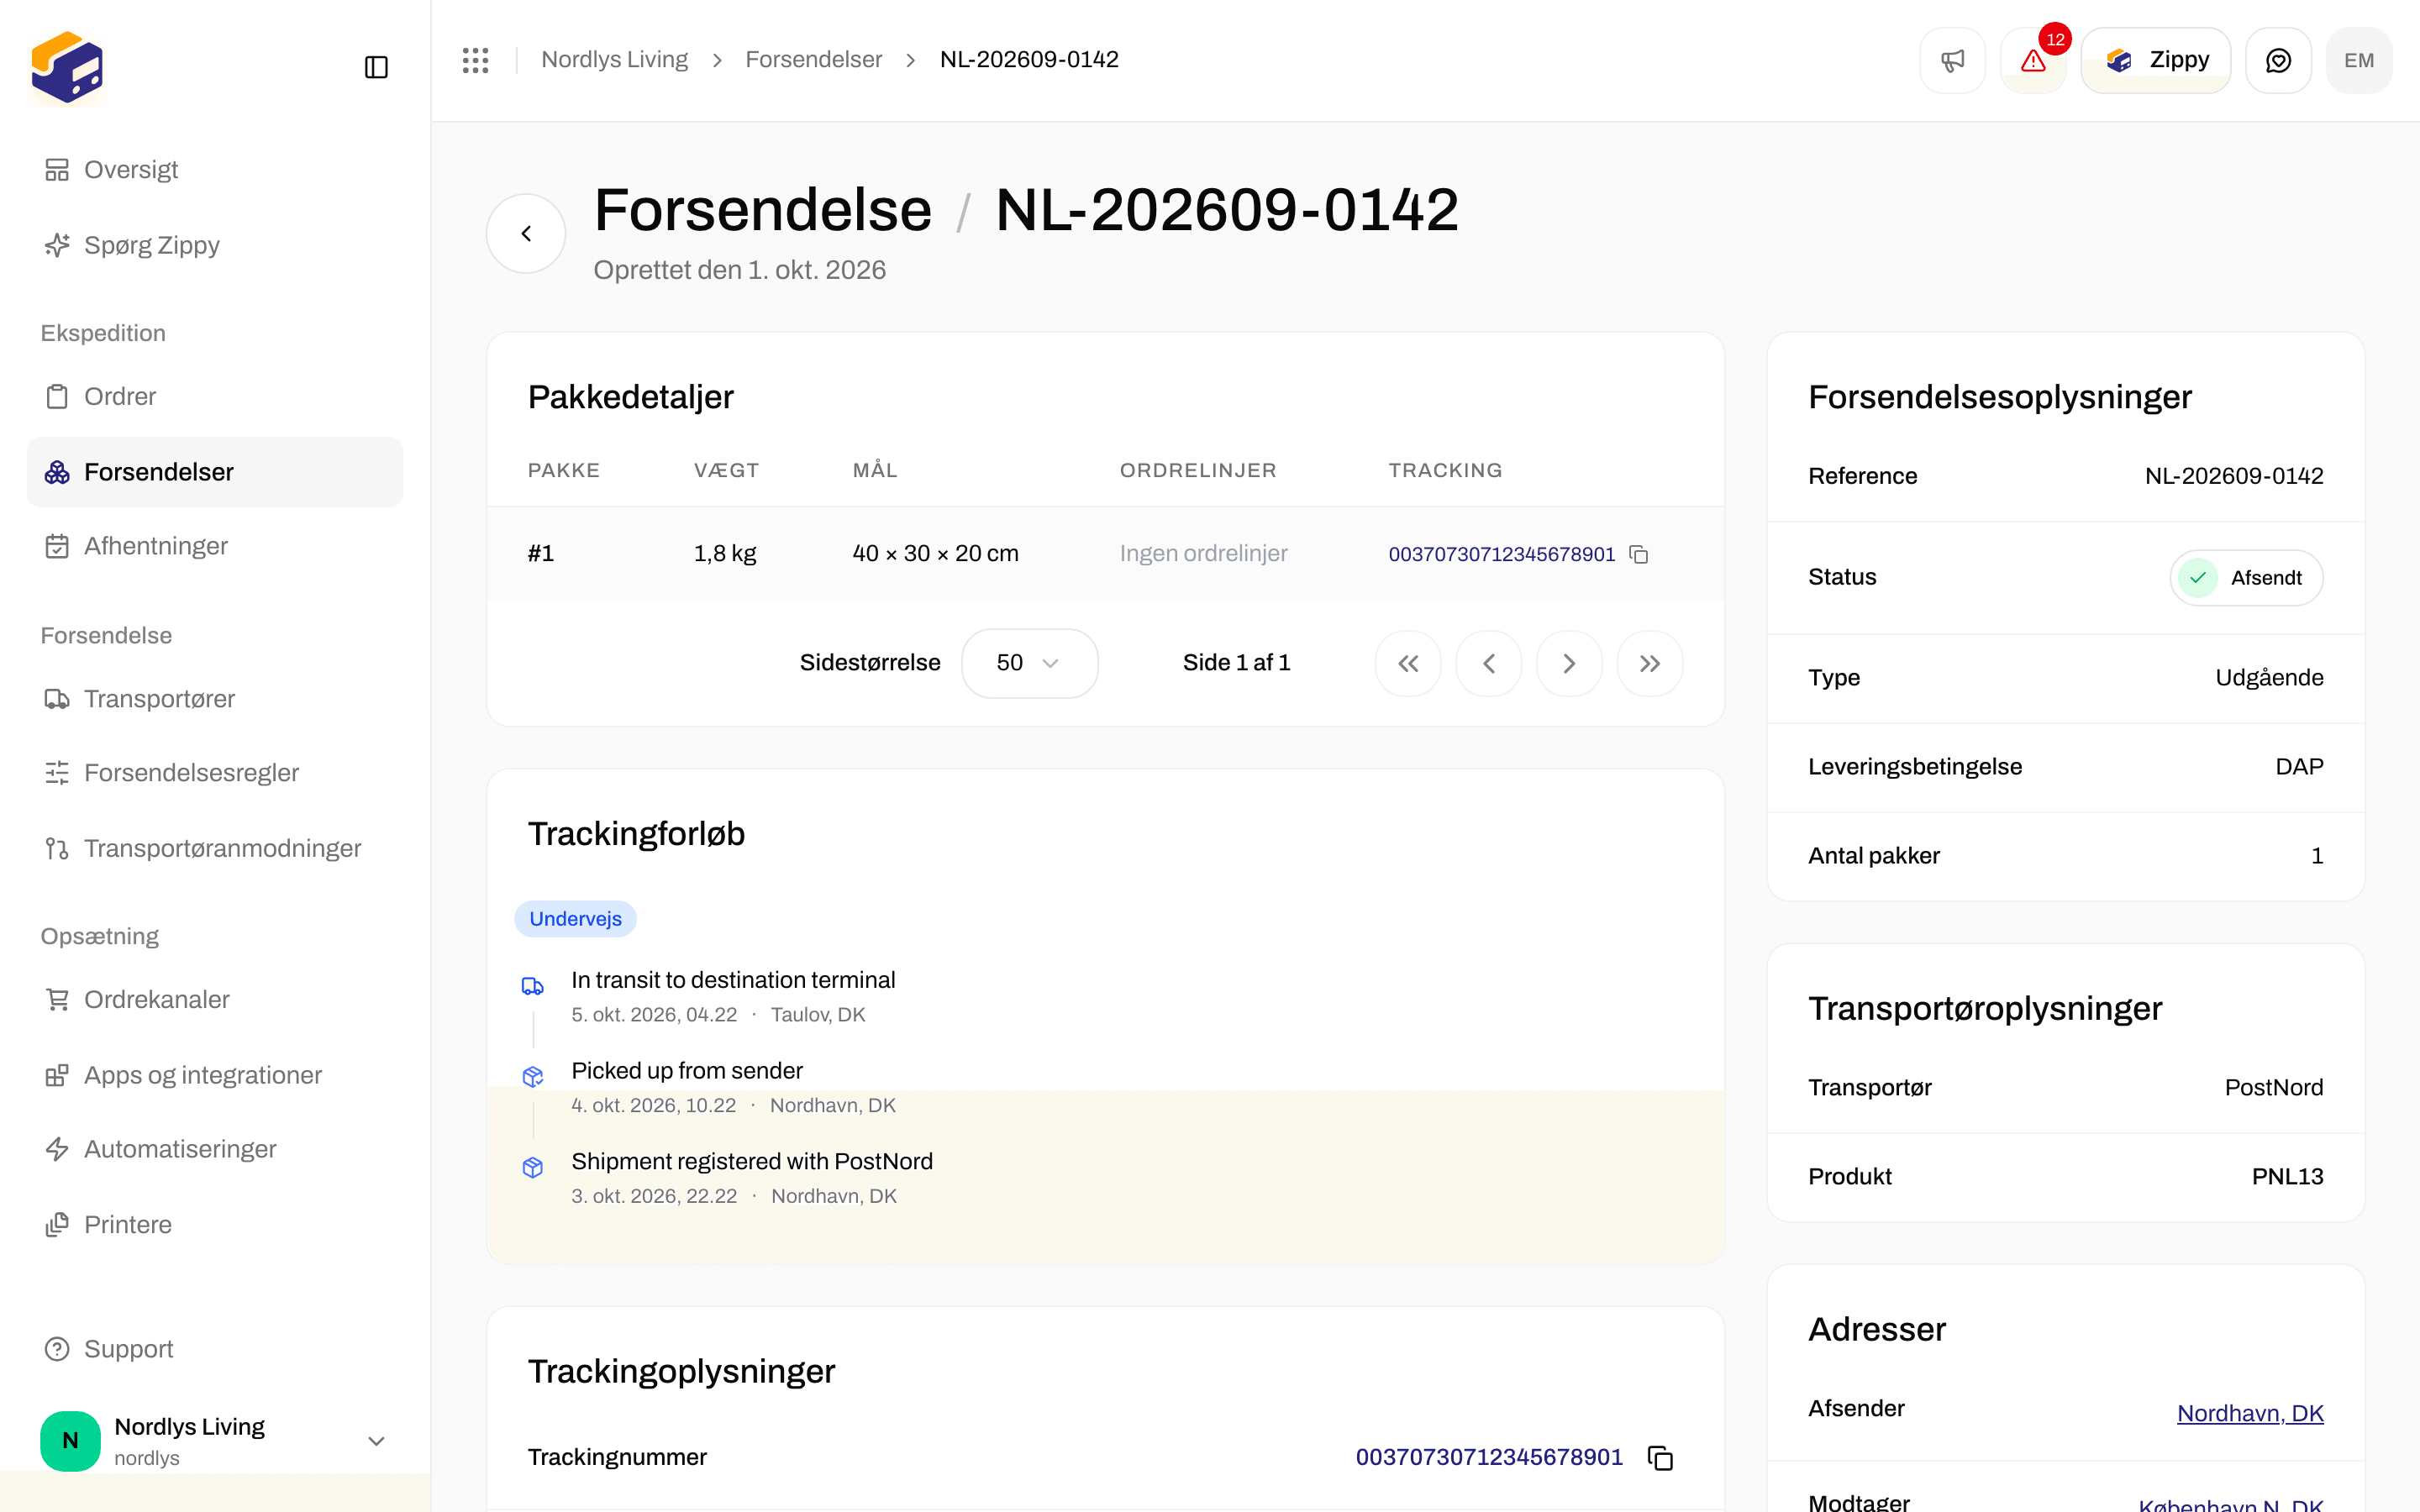Open alerts with 12 notifications
Viewport: 2420px width, 1512px height.
(x=2033, y=60)
